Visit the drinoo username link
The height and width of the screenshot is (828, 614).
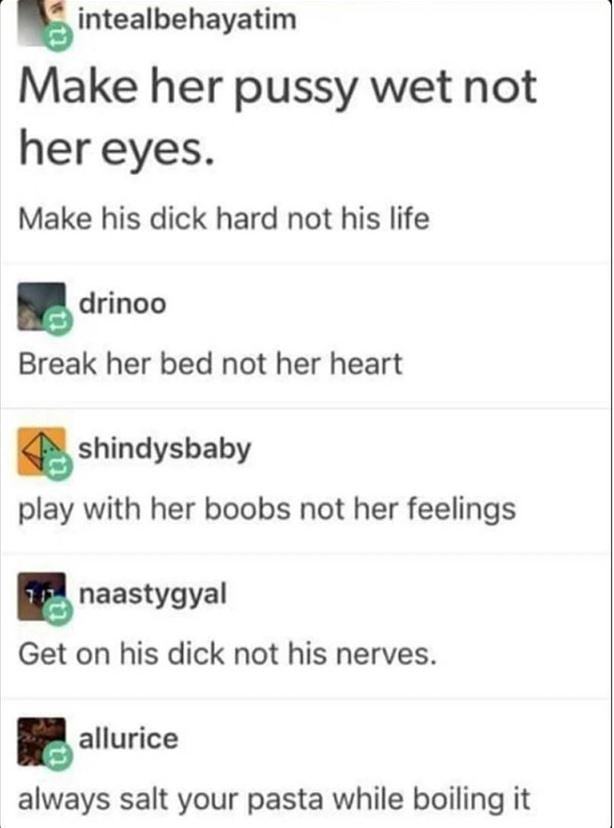[122, 304]
